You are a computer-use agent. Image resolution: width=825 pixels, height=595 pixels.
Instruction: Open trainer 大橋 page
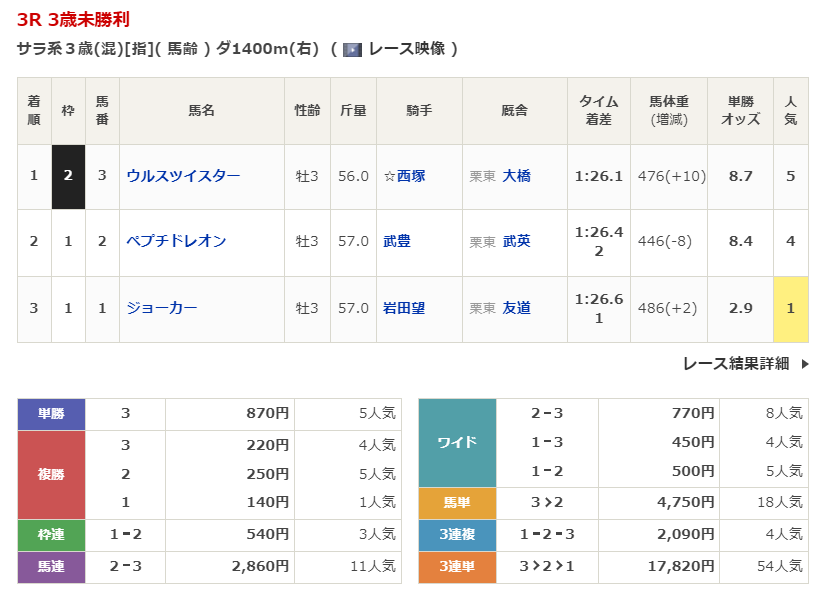[516, 176]
